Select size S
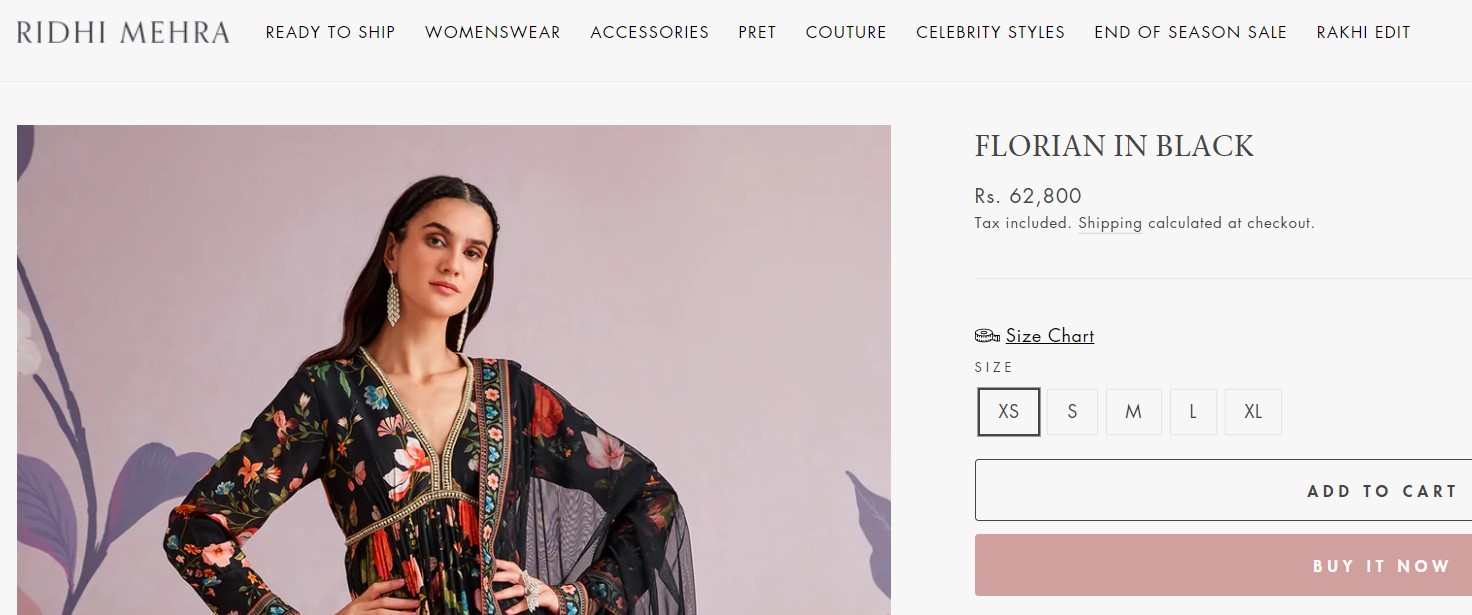The image size is (1472, 615). (x=1072, y=412)
